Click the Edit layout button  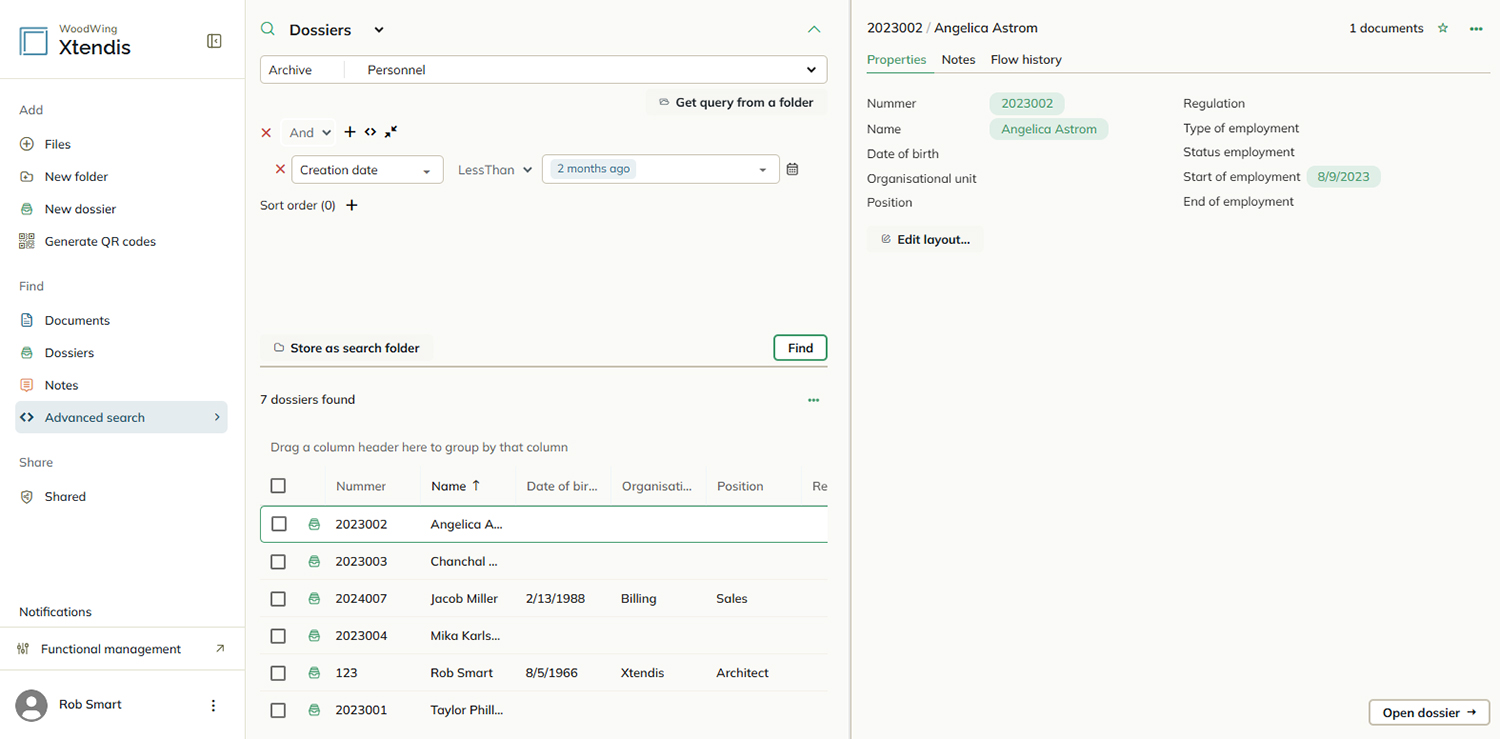[x=925, y=240]
